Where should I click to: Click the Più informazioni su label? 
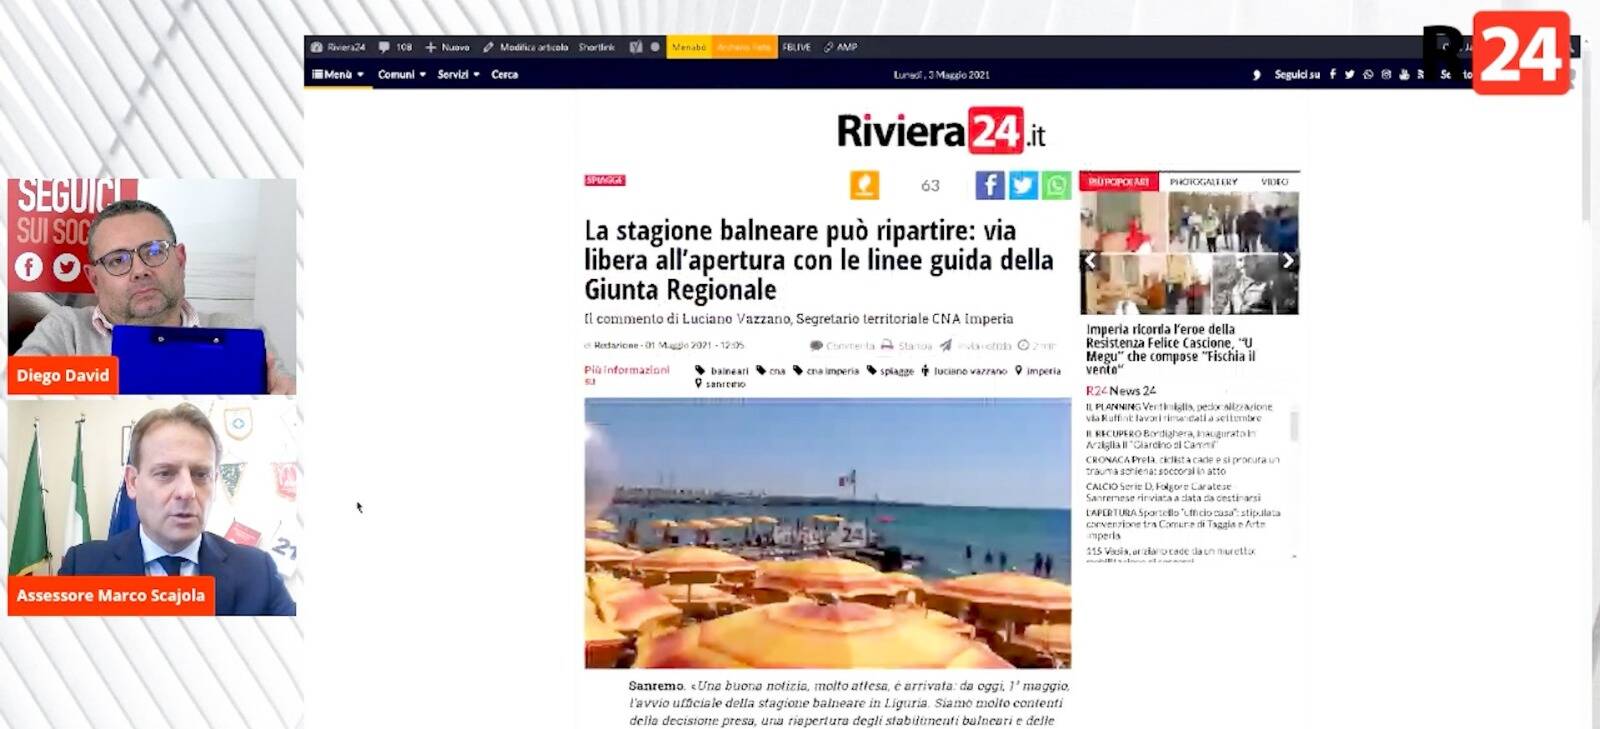(x=627, y=375)
